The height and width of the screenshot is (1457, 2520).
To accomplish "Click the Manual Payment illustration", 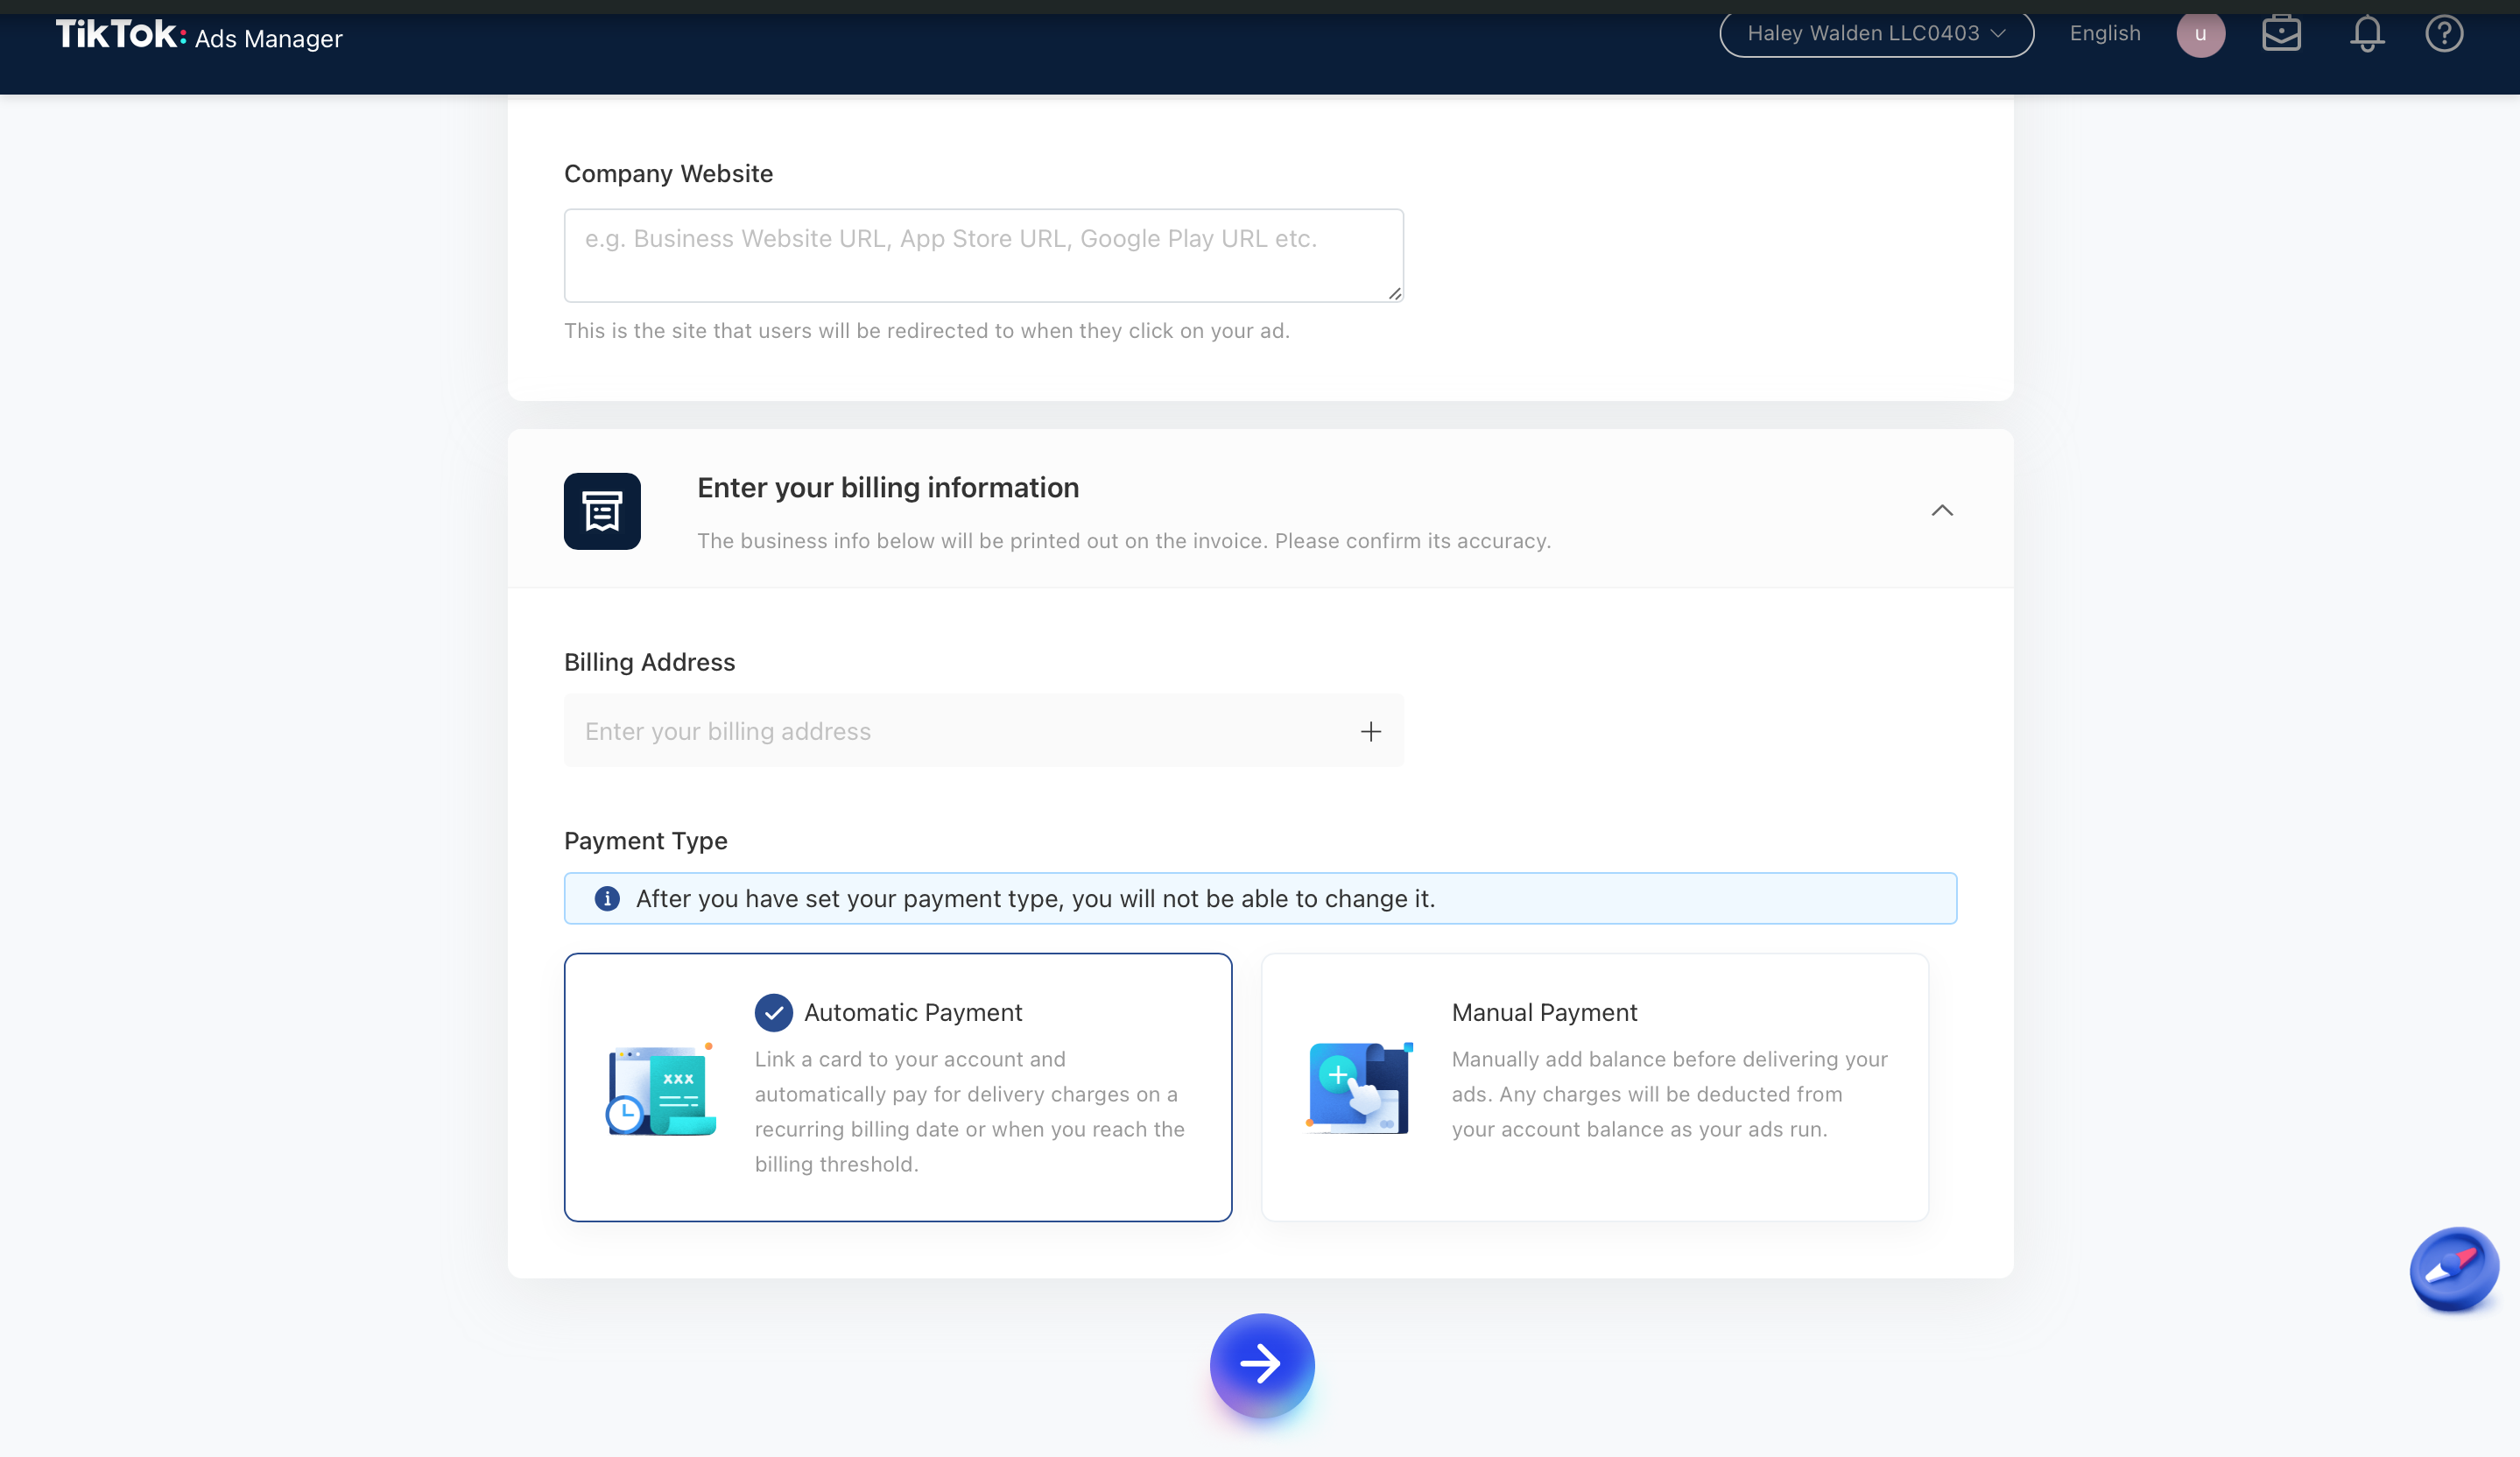I will [1358, 1088].
